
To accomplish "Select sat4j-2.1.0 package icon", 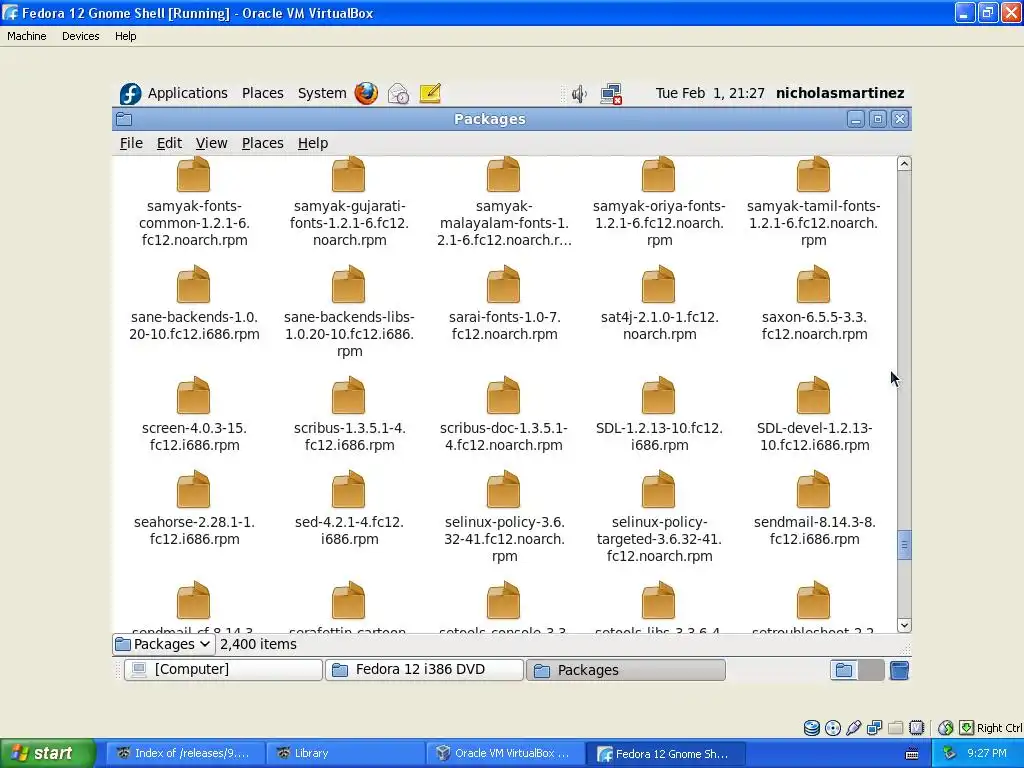I will (x=658, y=285).
